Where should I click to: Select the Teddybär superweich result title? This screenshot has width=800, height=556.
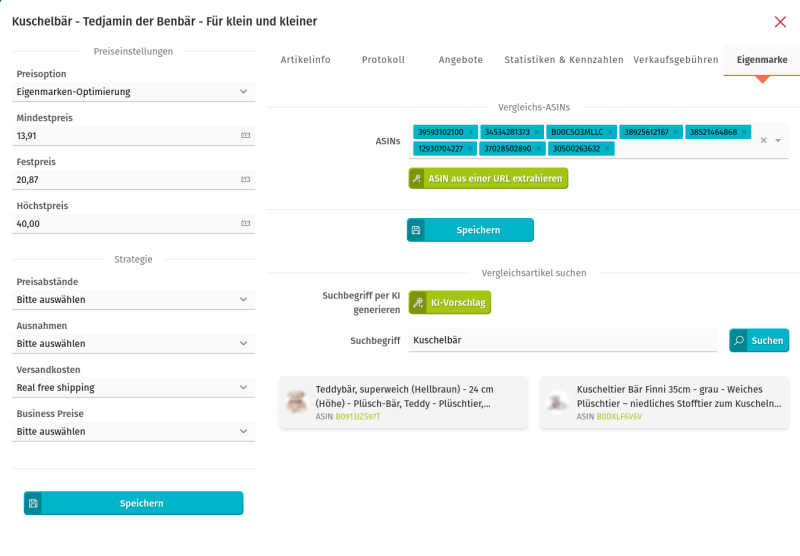[405, 396]
